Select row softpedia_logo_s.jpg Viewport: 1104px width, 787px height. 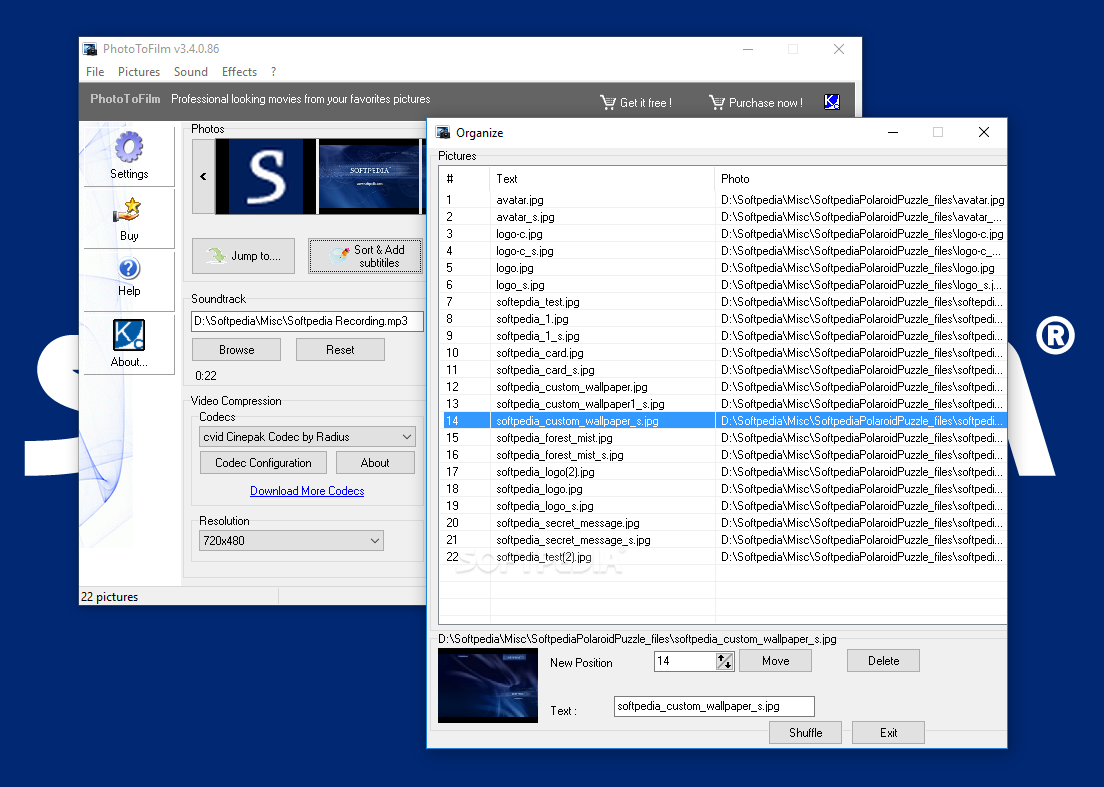(722, 505)
